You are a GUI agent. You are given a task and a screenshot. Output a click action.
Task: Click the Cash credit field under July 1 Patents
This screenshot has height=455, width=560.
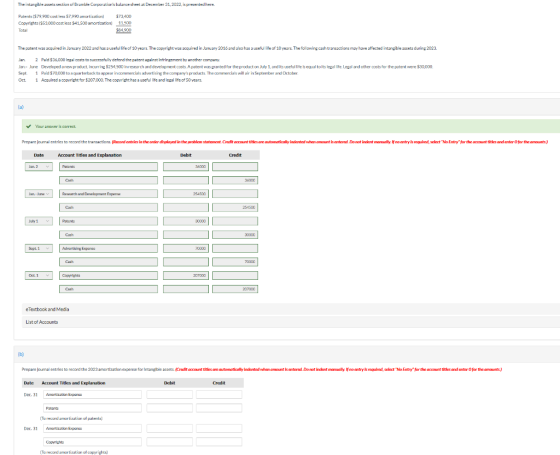coord(235,235)
